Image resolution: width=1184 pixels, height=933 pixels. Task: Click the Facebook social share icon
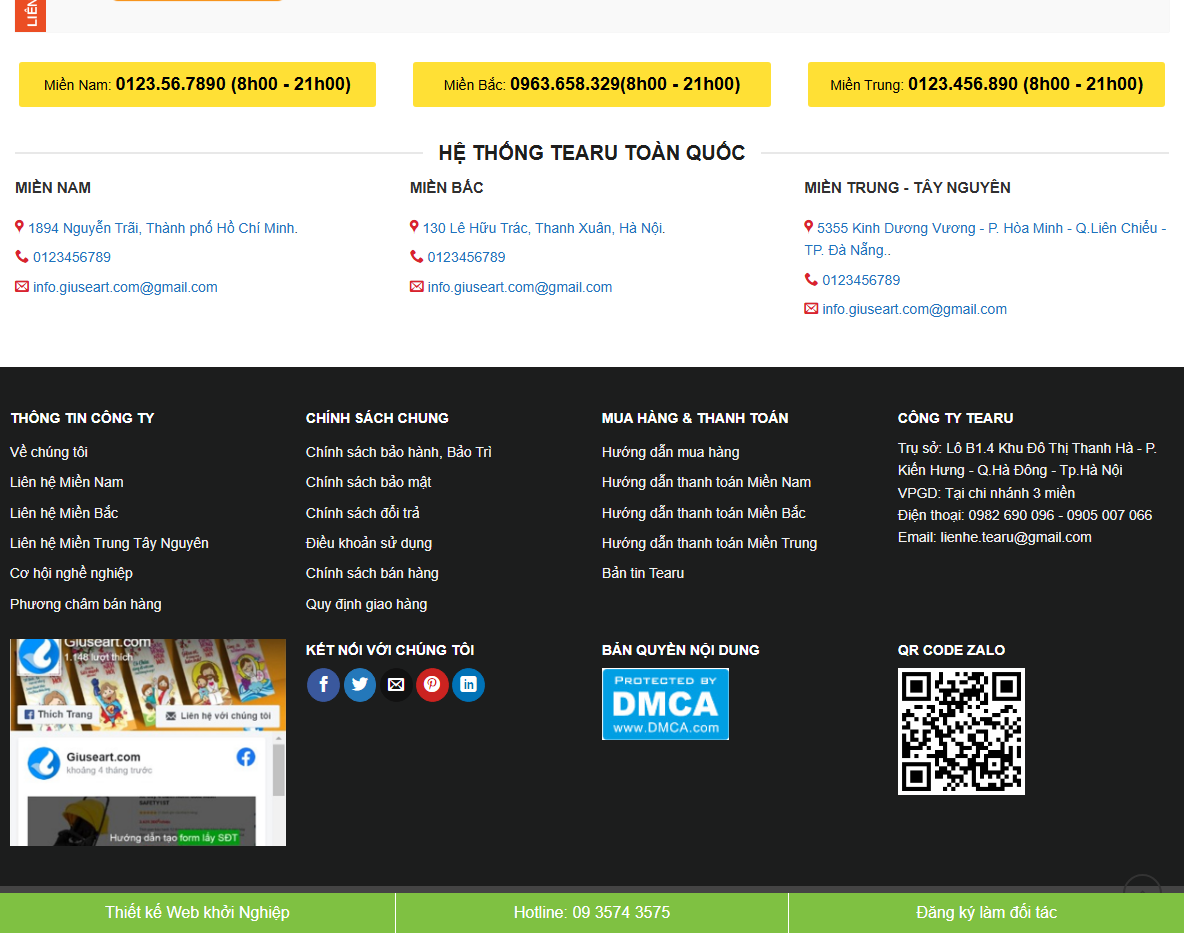click(x=323, y=685)
